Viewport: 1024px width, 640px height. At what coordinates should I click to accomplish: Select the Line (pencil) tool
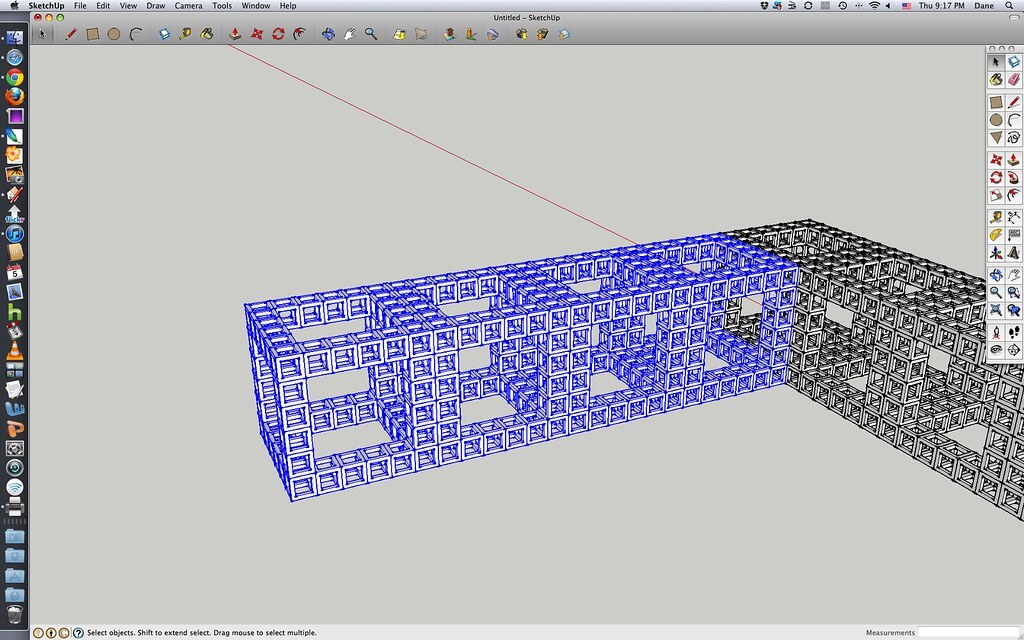coord(69,33)
